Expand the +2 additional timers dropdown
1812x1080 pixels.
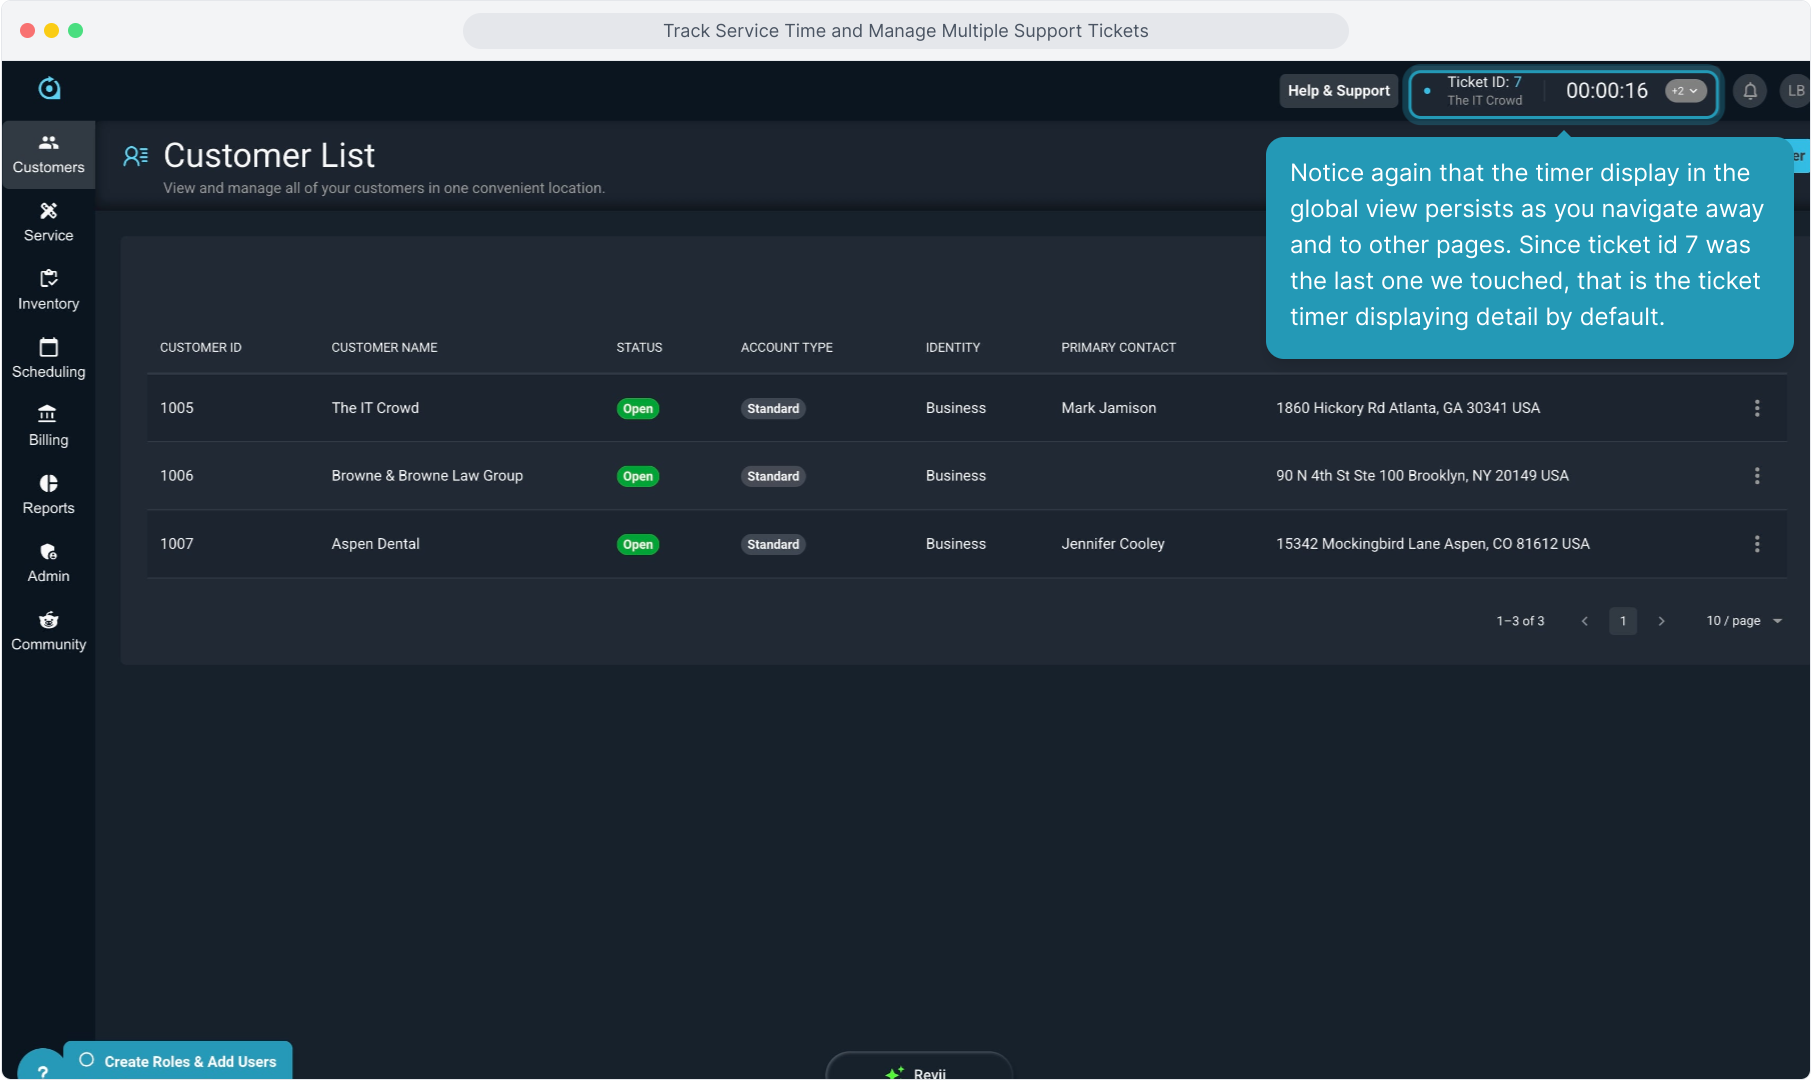pos(1685,91)
